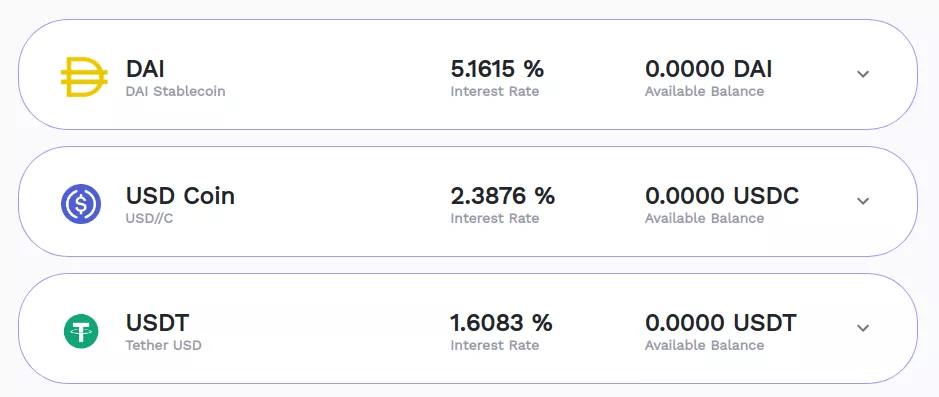Click Interest Rate label under DAI
Image resolution: width=939 pixels, height=397 pixels.
point(495,92)
